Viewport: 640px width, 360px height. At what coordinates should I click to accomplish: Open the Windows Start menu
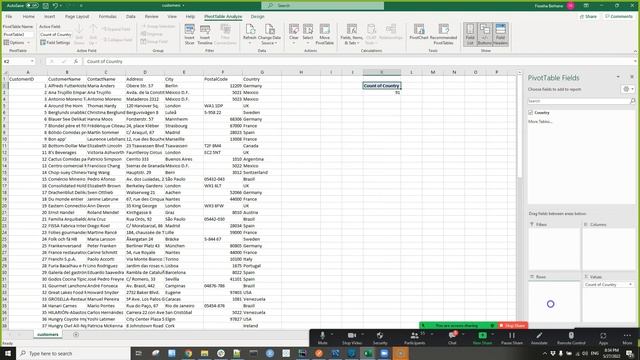8,353
